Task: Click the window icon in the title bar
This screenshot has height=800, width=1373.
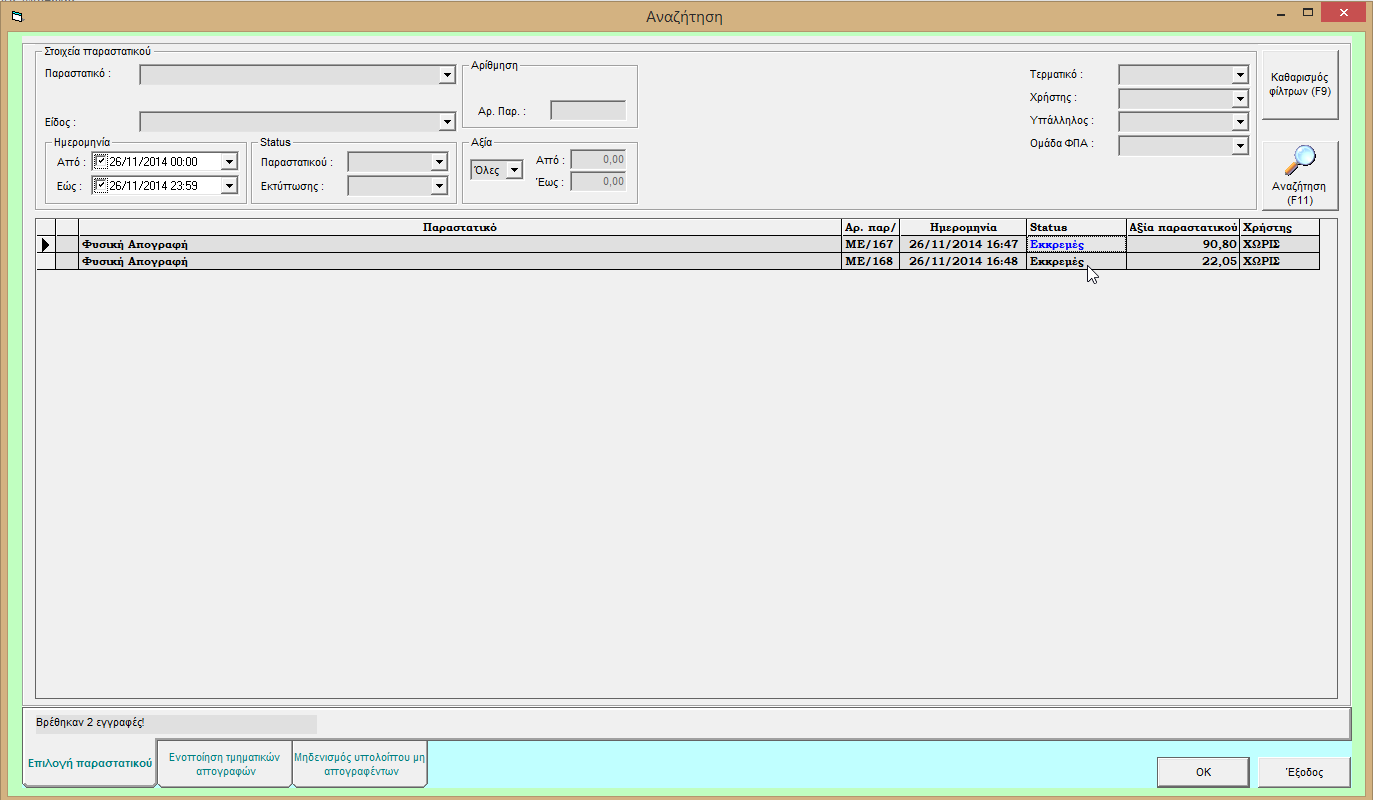Action: pyautogui.click(x=16, y=16)
